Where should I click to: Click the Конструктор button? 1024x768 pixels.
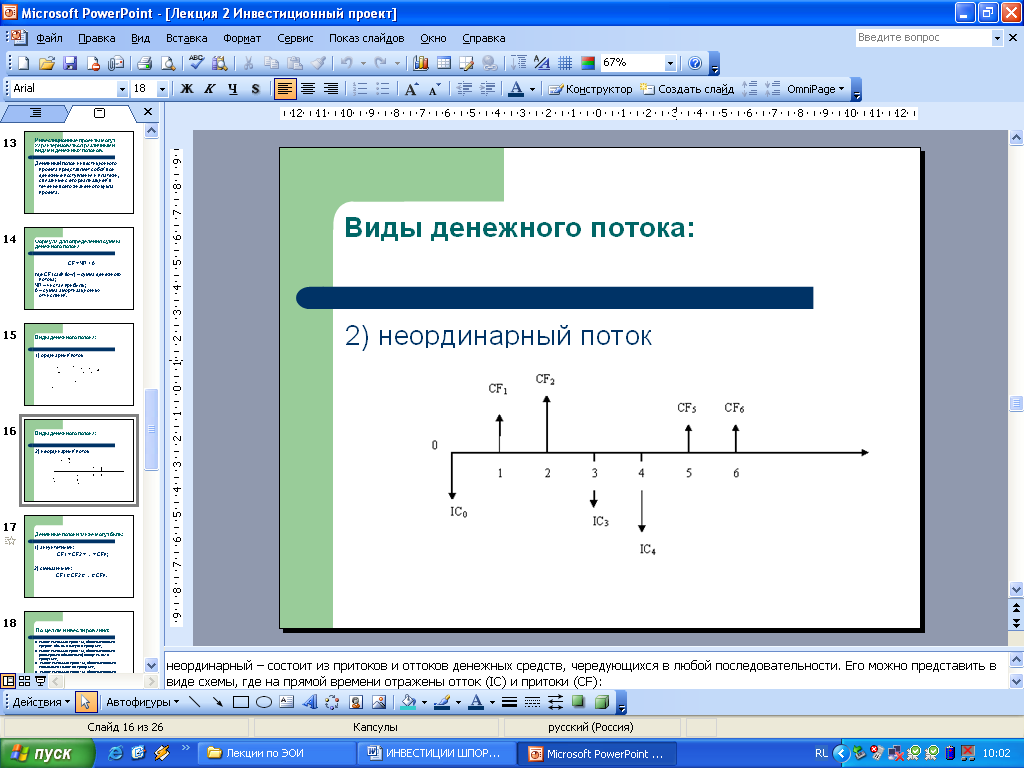click(x=590, y=89)
